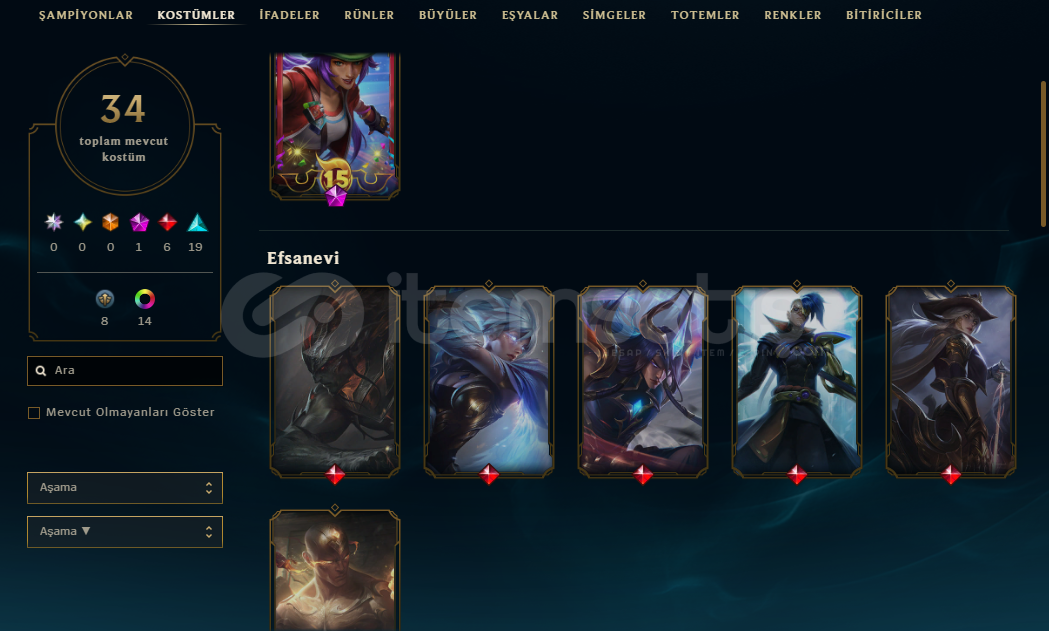Viewport: 1049px width, 631px height.
Task: Select the skin card with flame 15 badge
Action: point(335,126)
